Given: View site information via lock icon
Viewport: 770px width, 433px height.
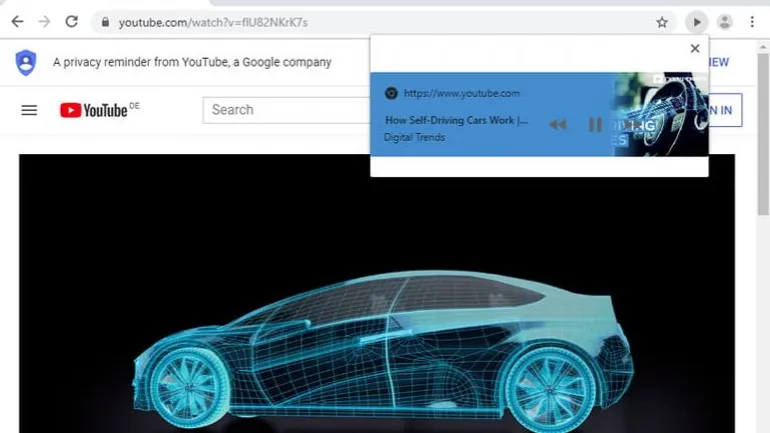Looking at the screenshot, I should pos(104,22).
